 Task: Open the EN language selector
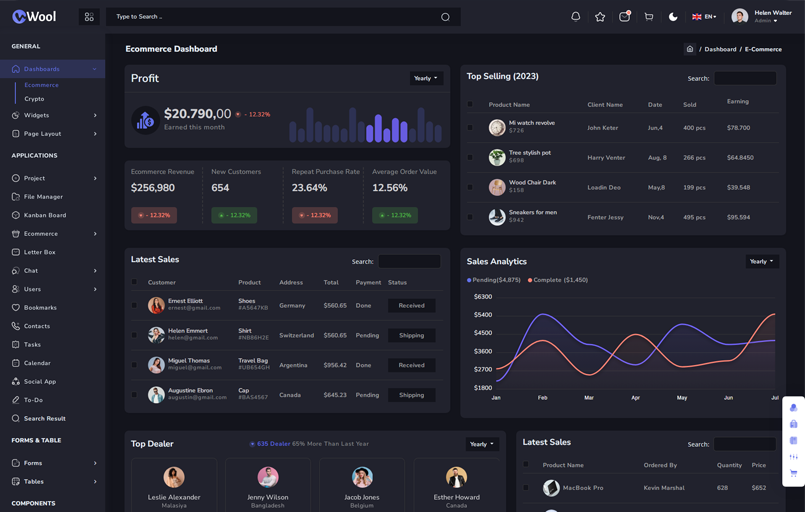pyautogui.click(x=704, y=17)
